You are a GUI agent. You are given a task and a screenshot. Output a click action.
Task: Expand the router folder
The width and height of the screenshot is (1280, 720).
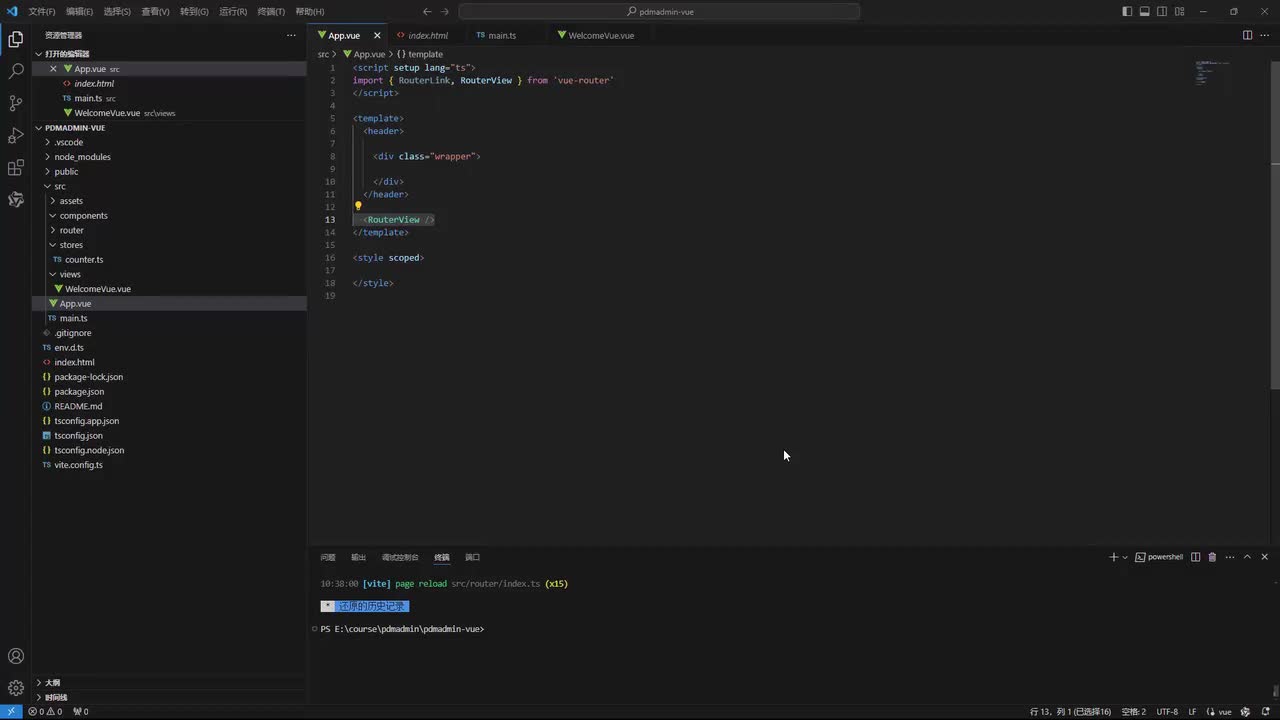point(71,230)
